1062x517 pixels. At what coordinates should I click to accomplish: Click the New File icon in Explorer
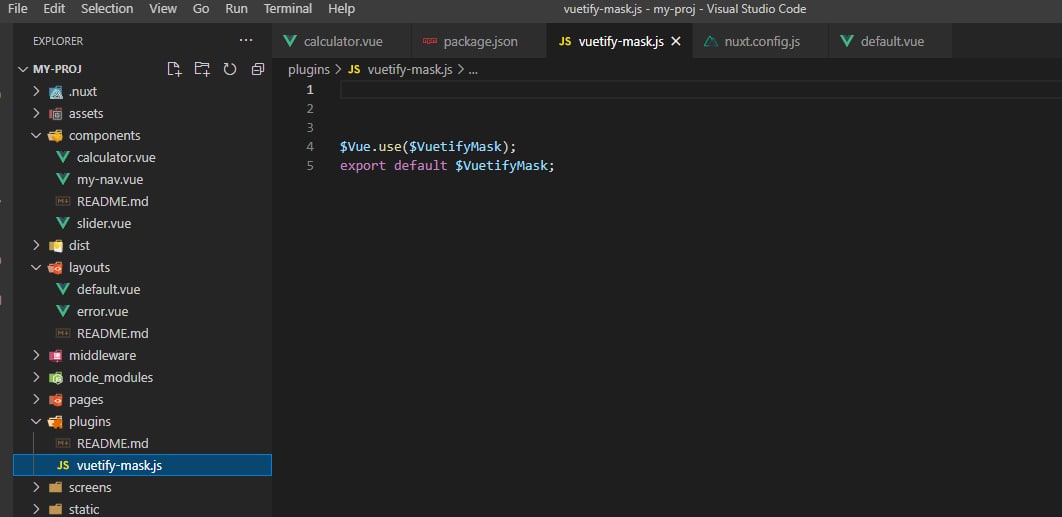pos(175,68)
